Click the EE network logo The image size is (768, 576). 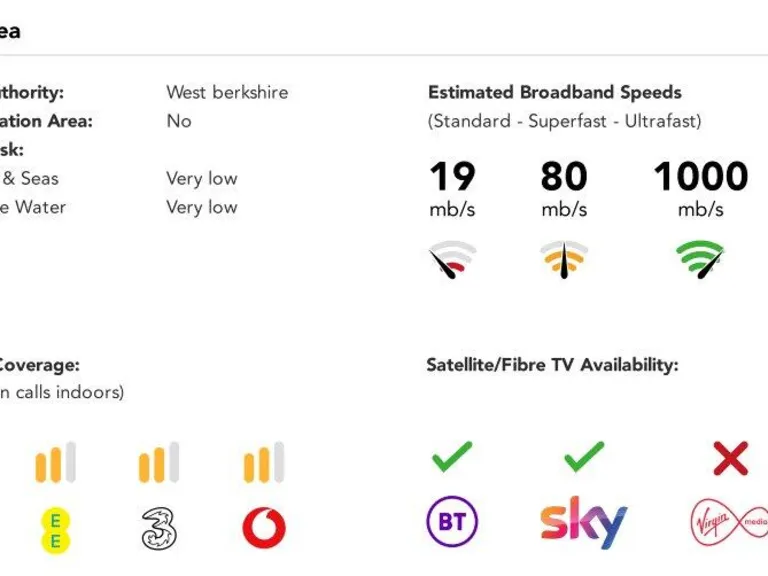click(x=55, y=529)
